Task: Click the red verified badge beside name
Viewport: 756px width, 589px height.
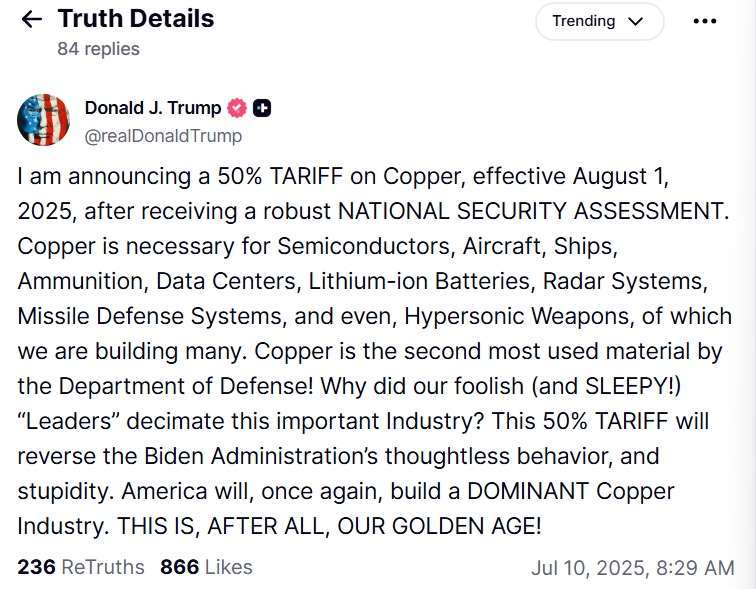Action: (x=237, y=108)
